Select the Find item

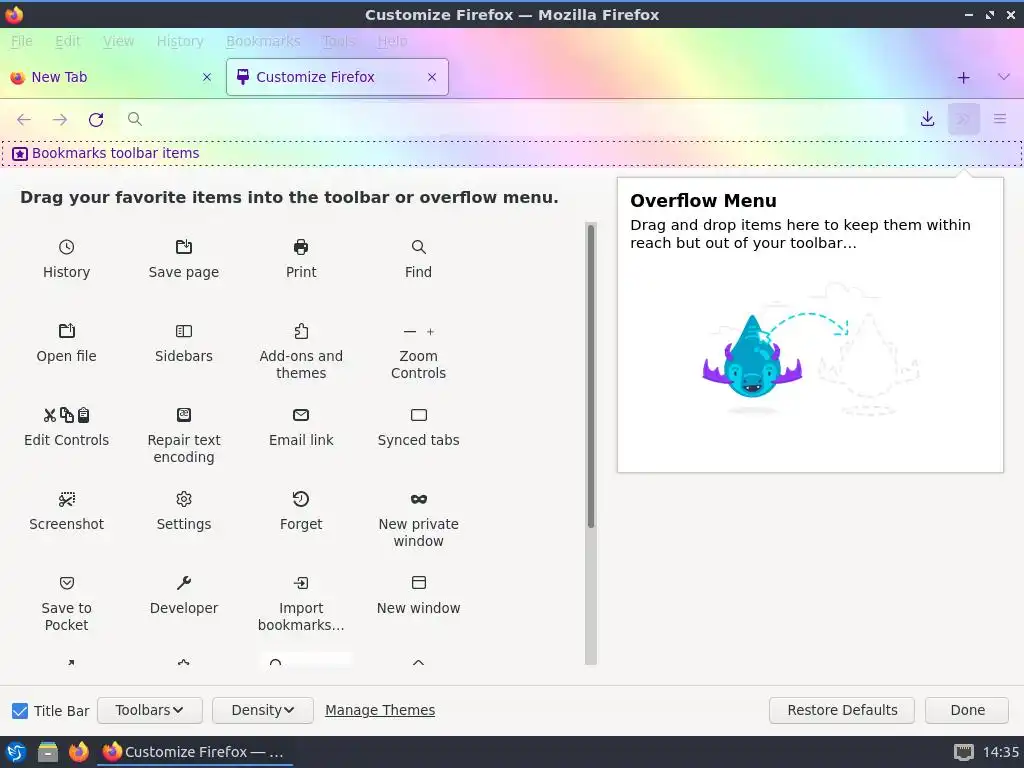click(x=418, y=259)
